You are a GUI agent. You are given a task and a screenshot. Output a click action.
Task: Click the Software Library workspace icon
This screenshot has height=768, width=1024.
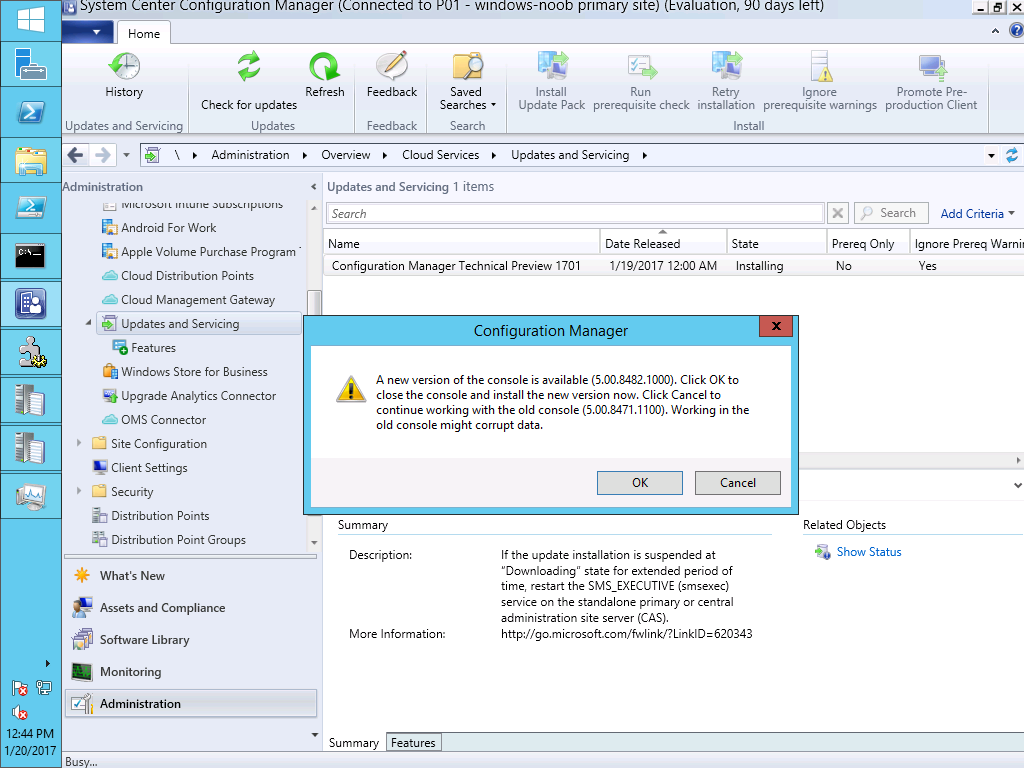[x=82, y=639]
